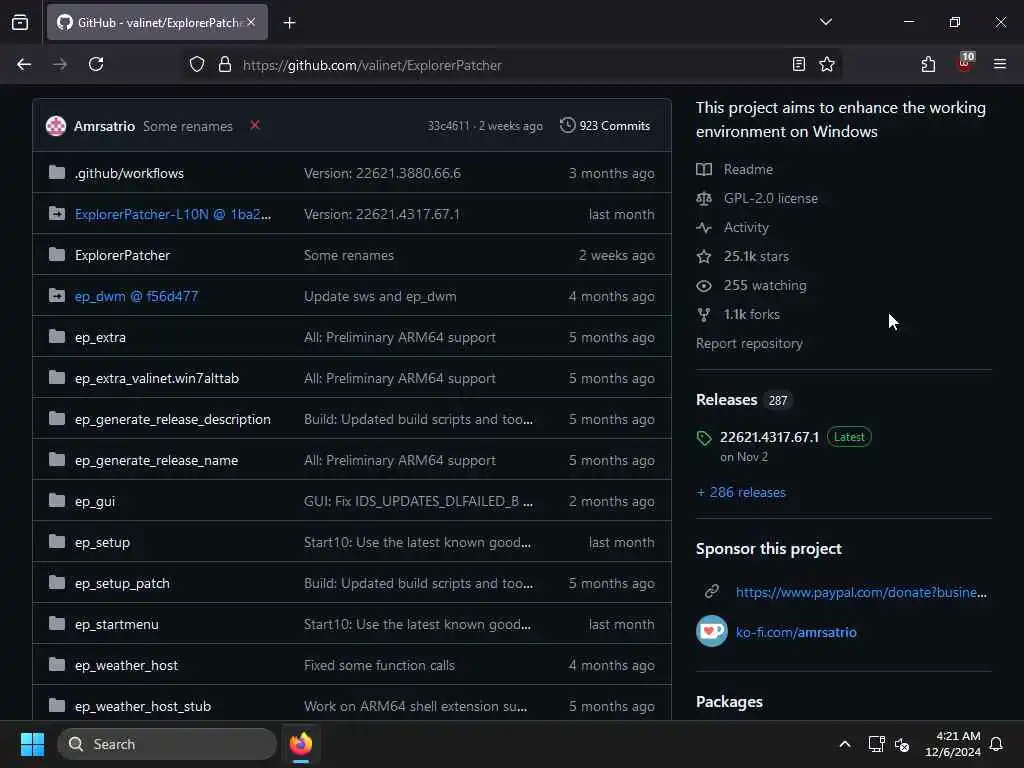The width and height of the screenshot is (1024, 768).
Task: Open the muted volume tray icon
Action: point(902,744)
